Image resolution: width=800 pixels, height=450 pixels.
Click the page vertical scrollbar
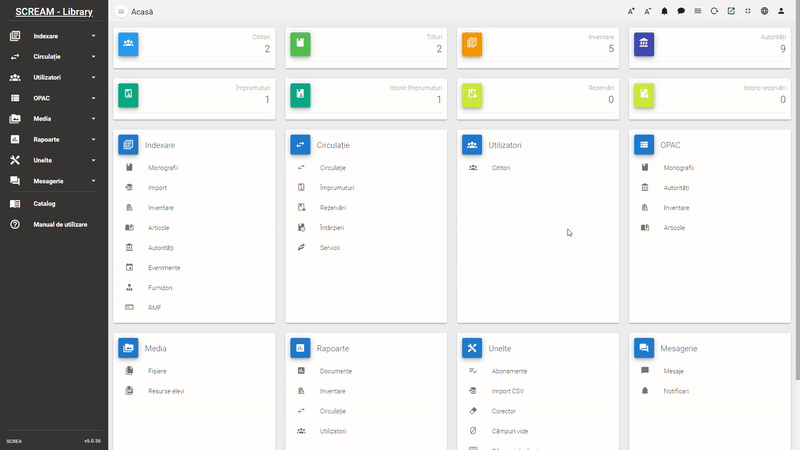(796, 200)
